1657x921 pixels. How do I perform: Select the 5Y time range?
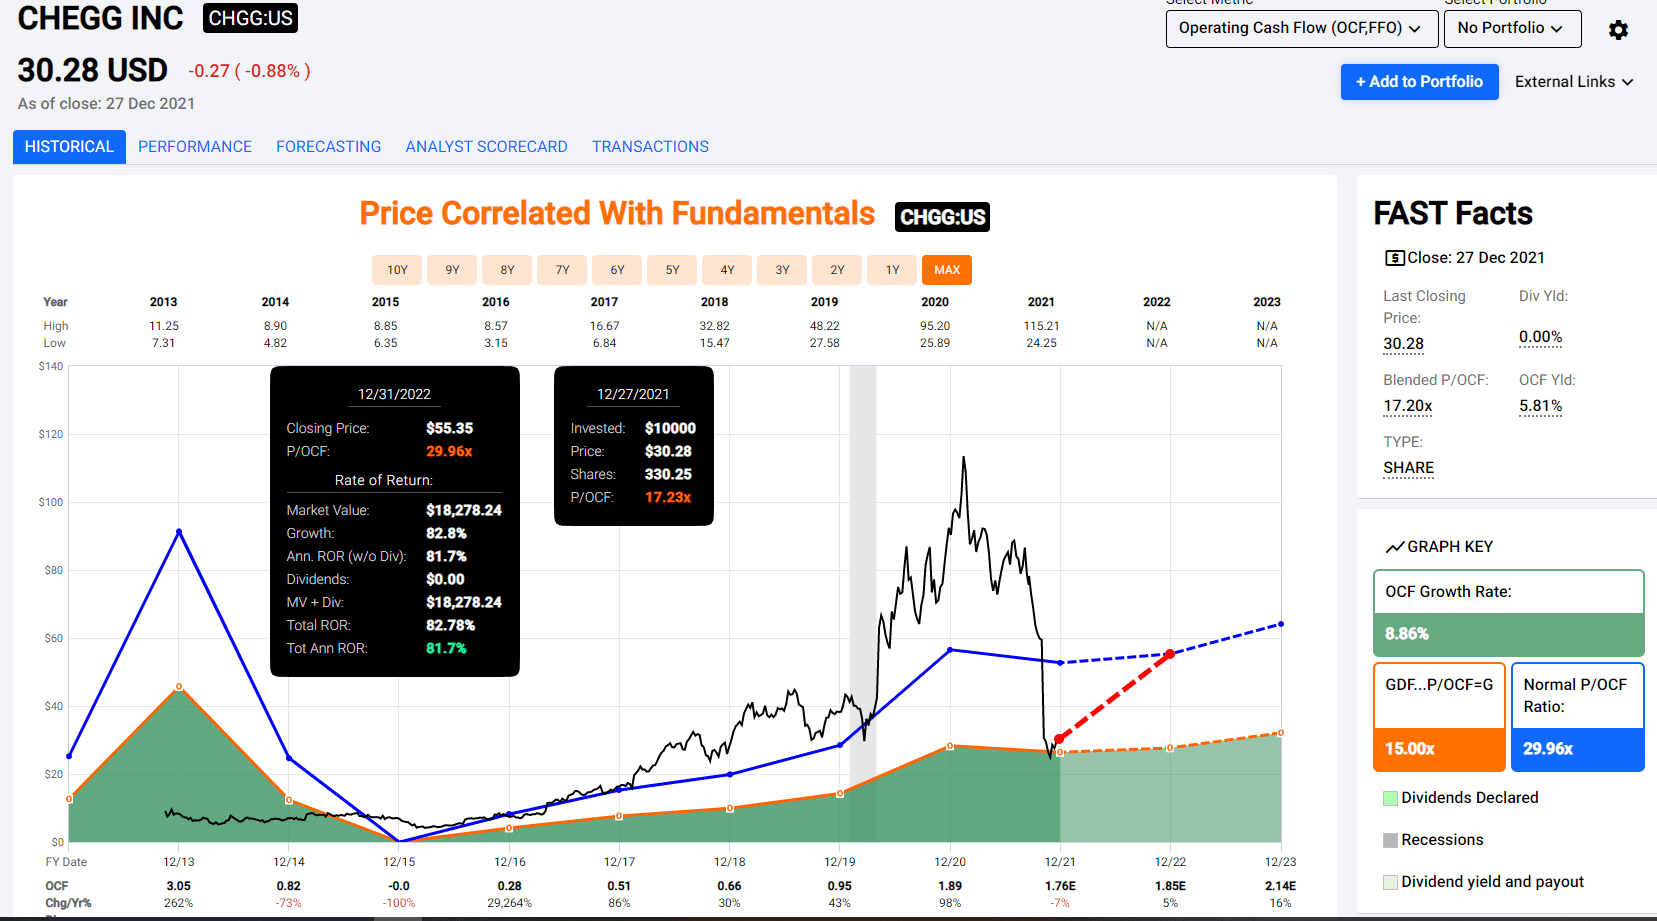(x=672, y=270)
